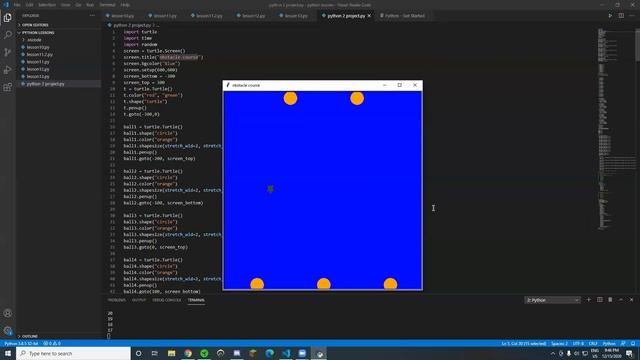Change language mode Python in status bar

pyautogui.click(x=609, y=343)
